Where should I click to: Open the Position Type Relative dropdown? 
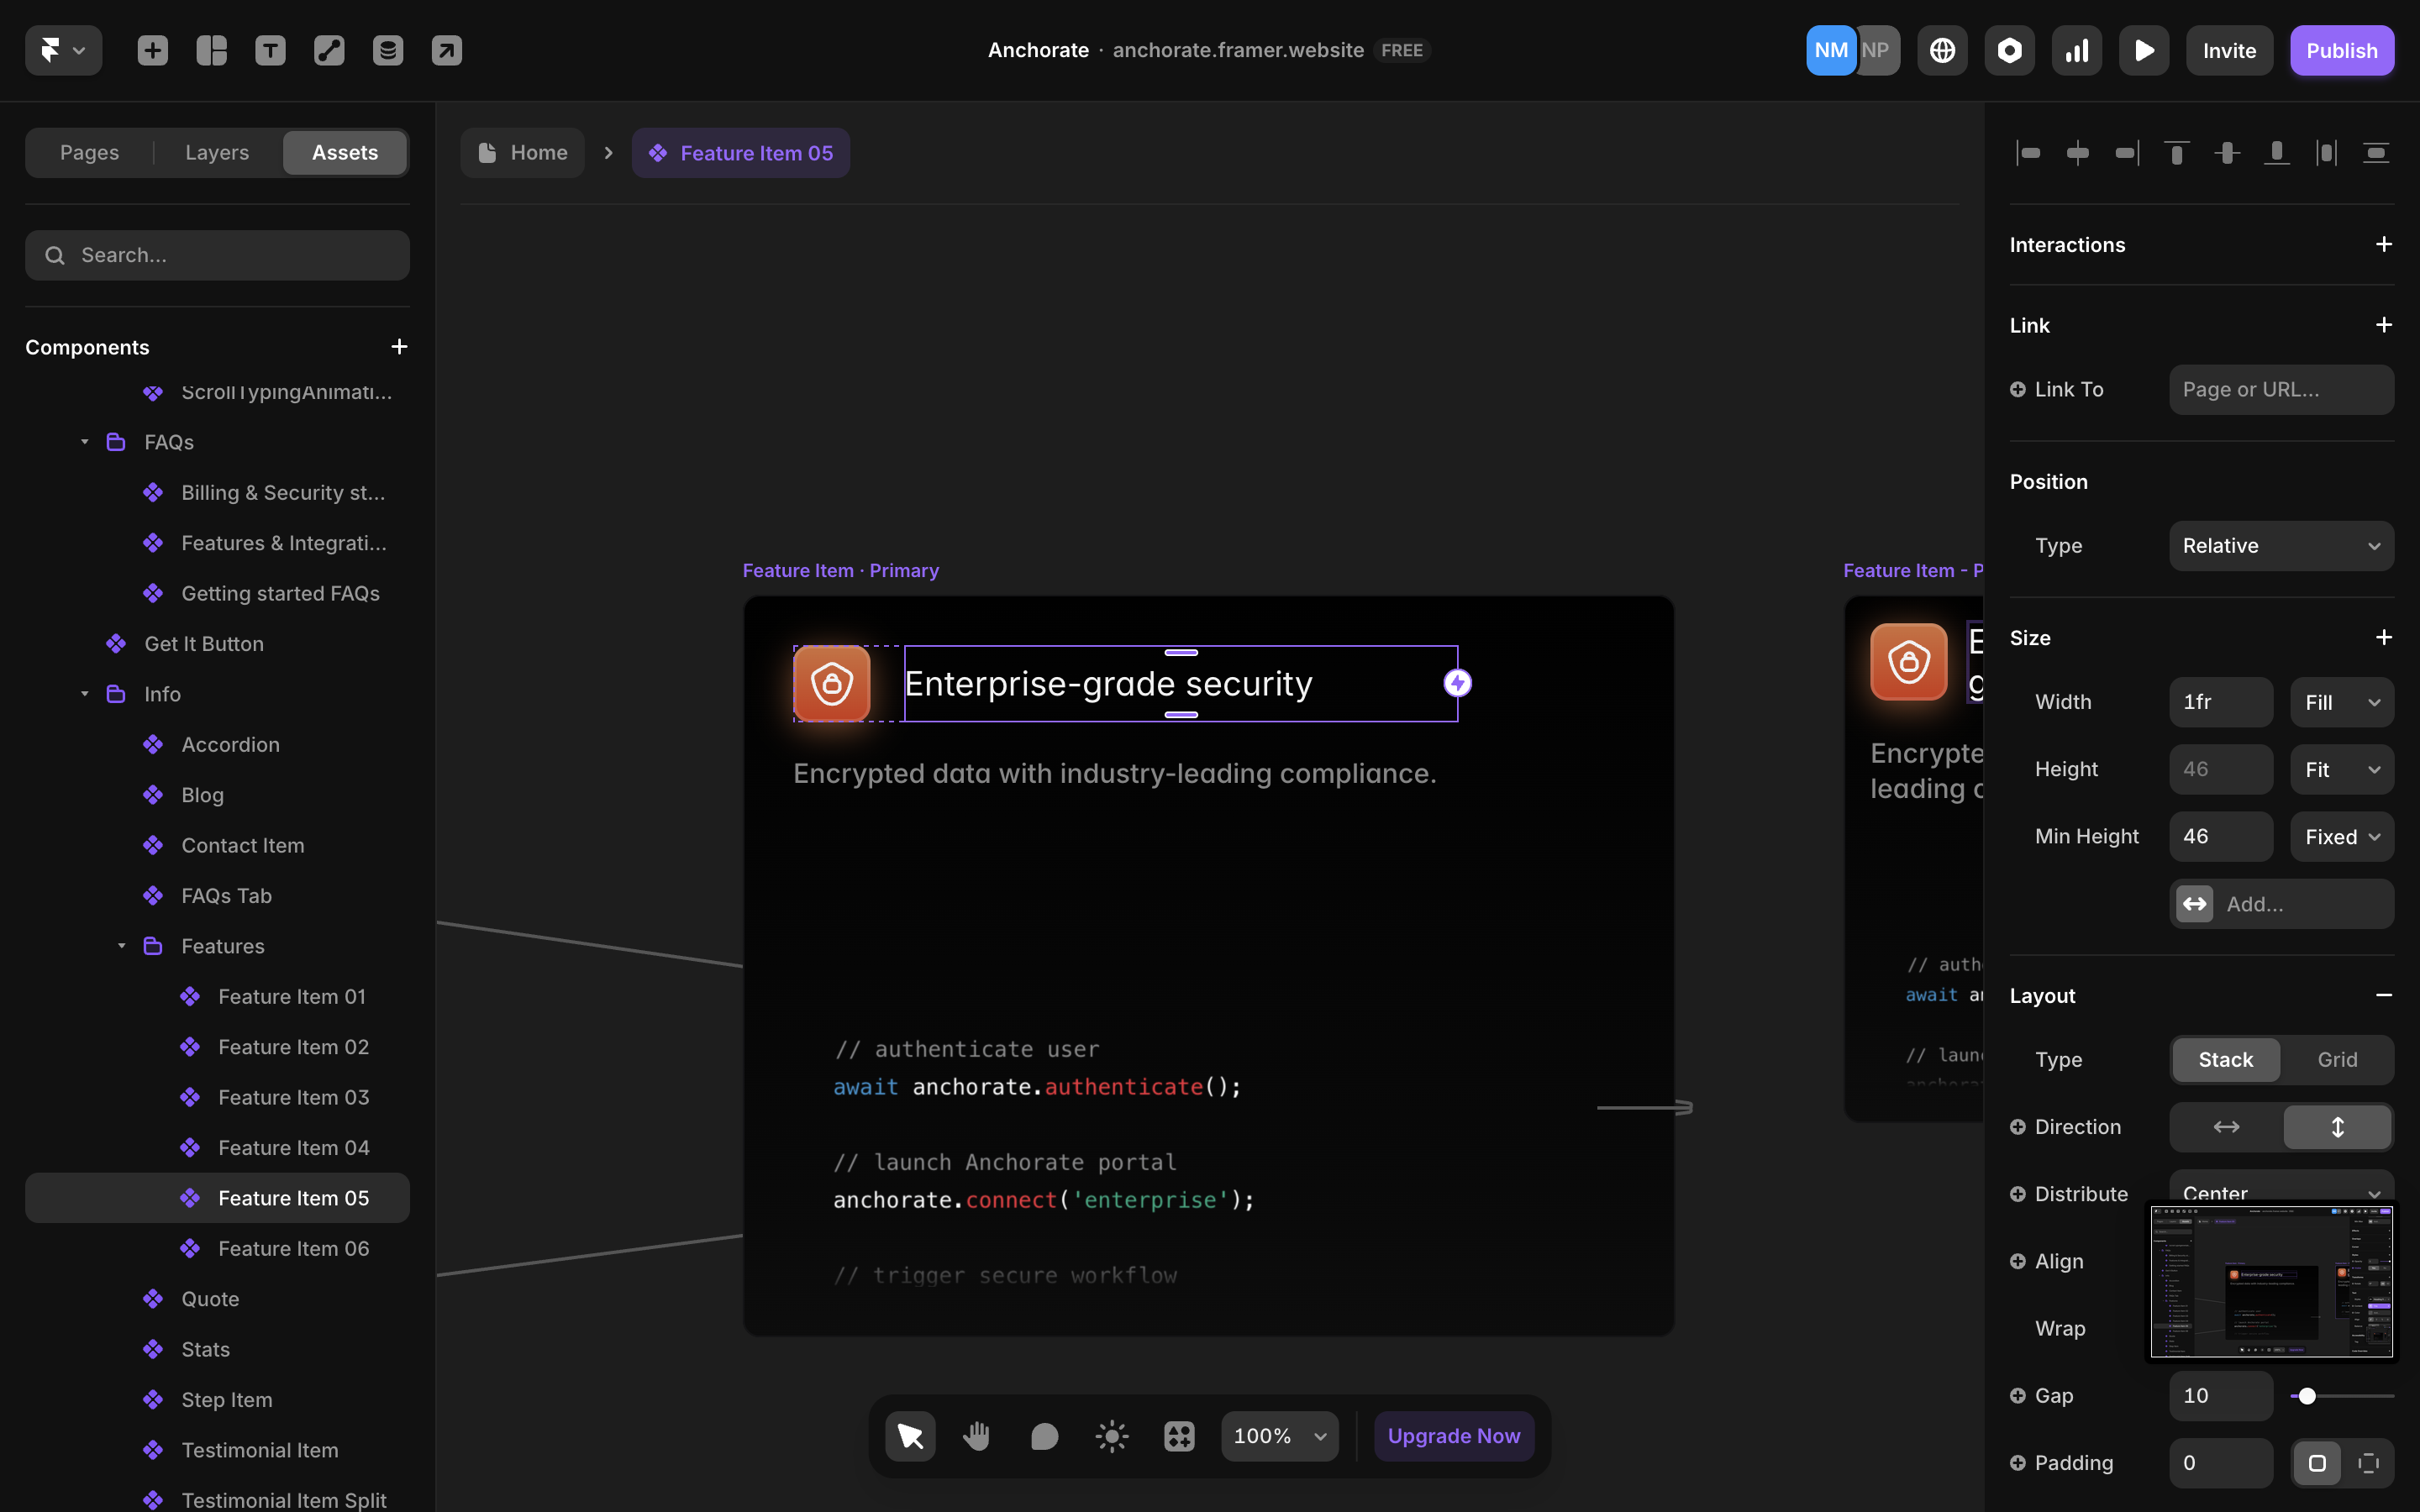(x=2281, y=546)
